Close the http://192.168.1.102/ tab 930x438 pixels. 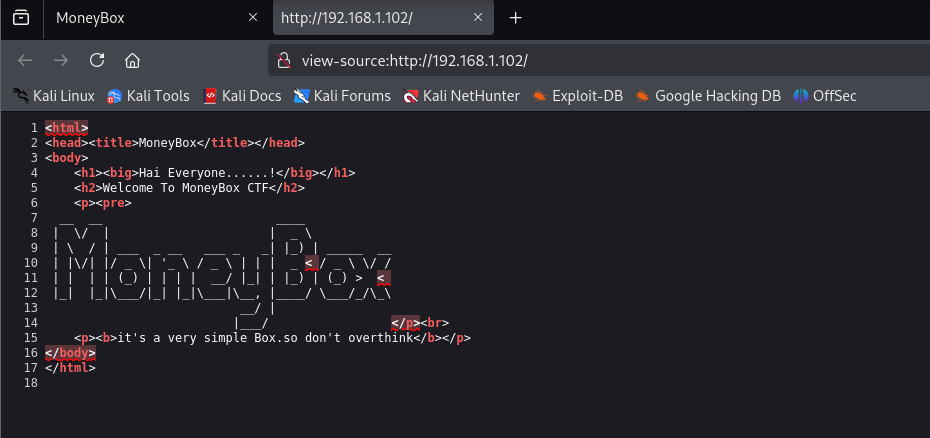(x=479, y=18)
